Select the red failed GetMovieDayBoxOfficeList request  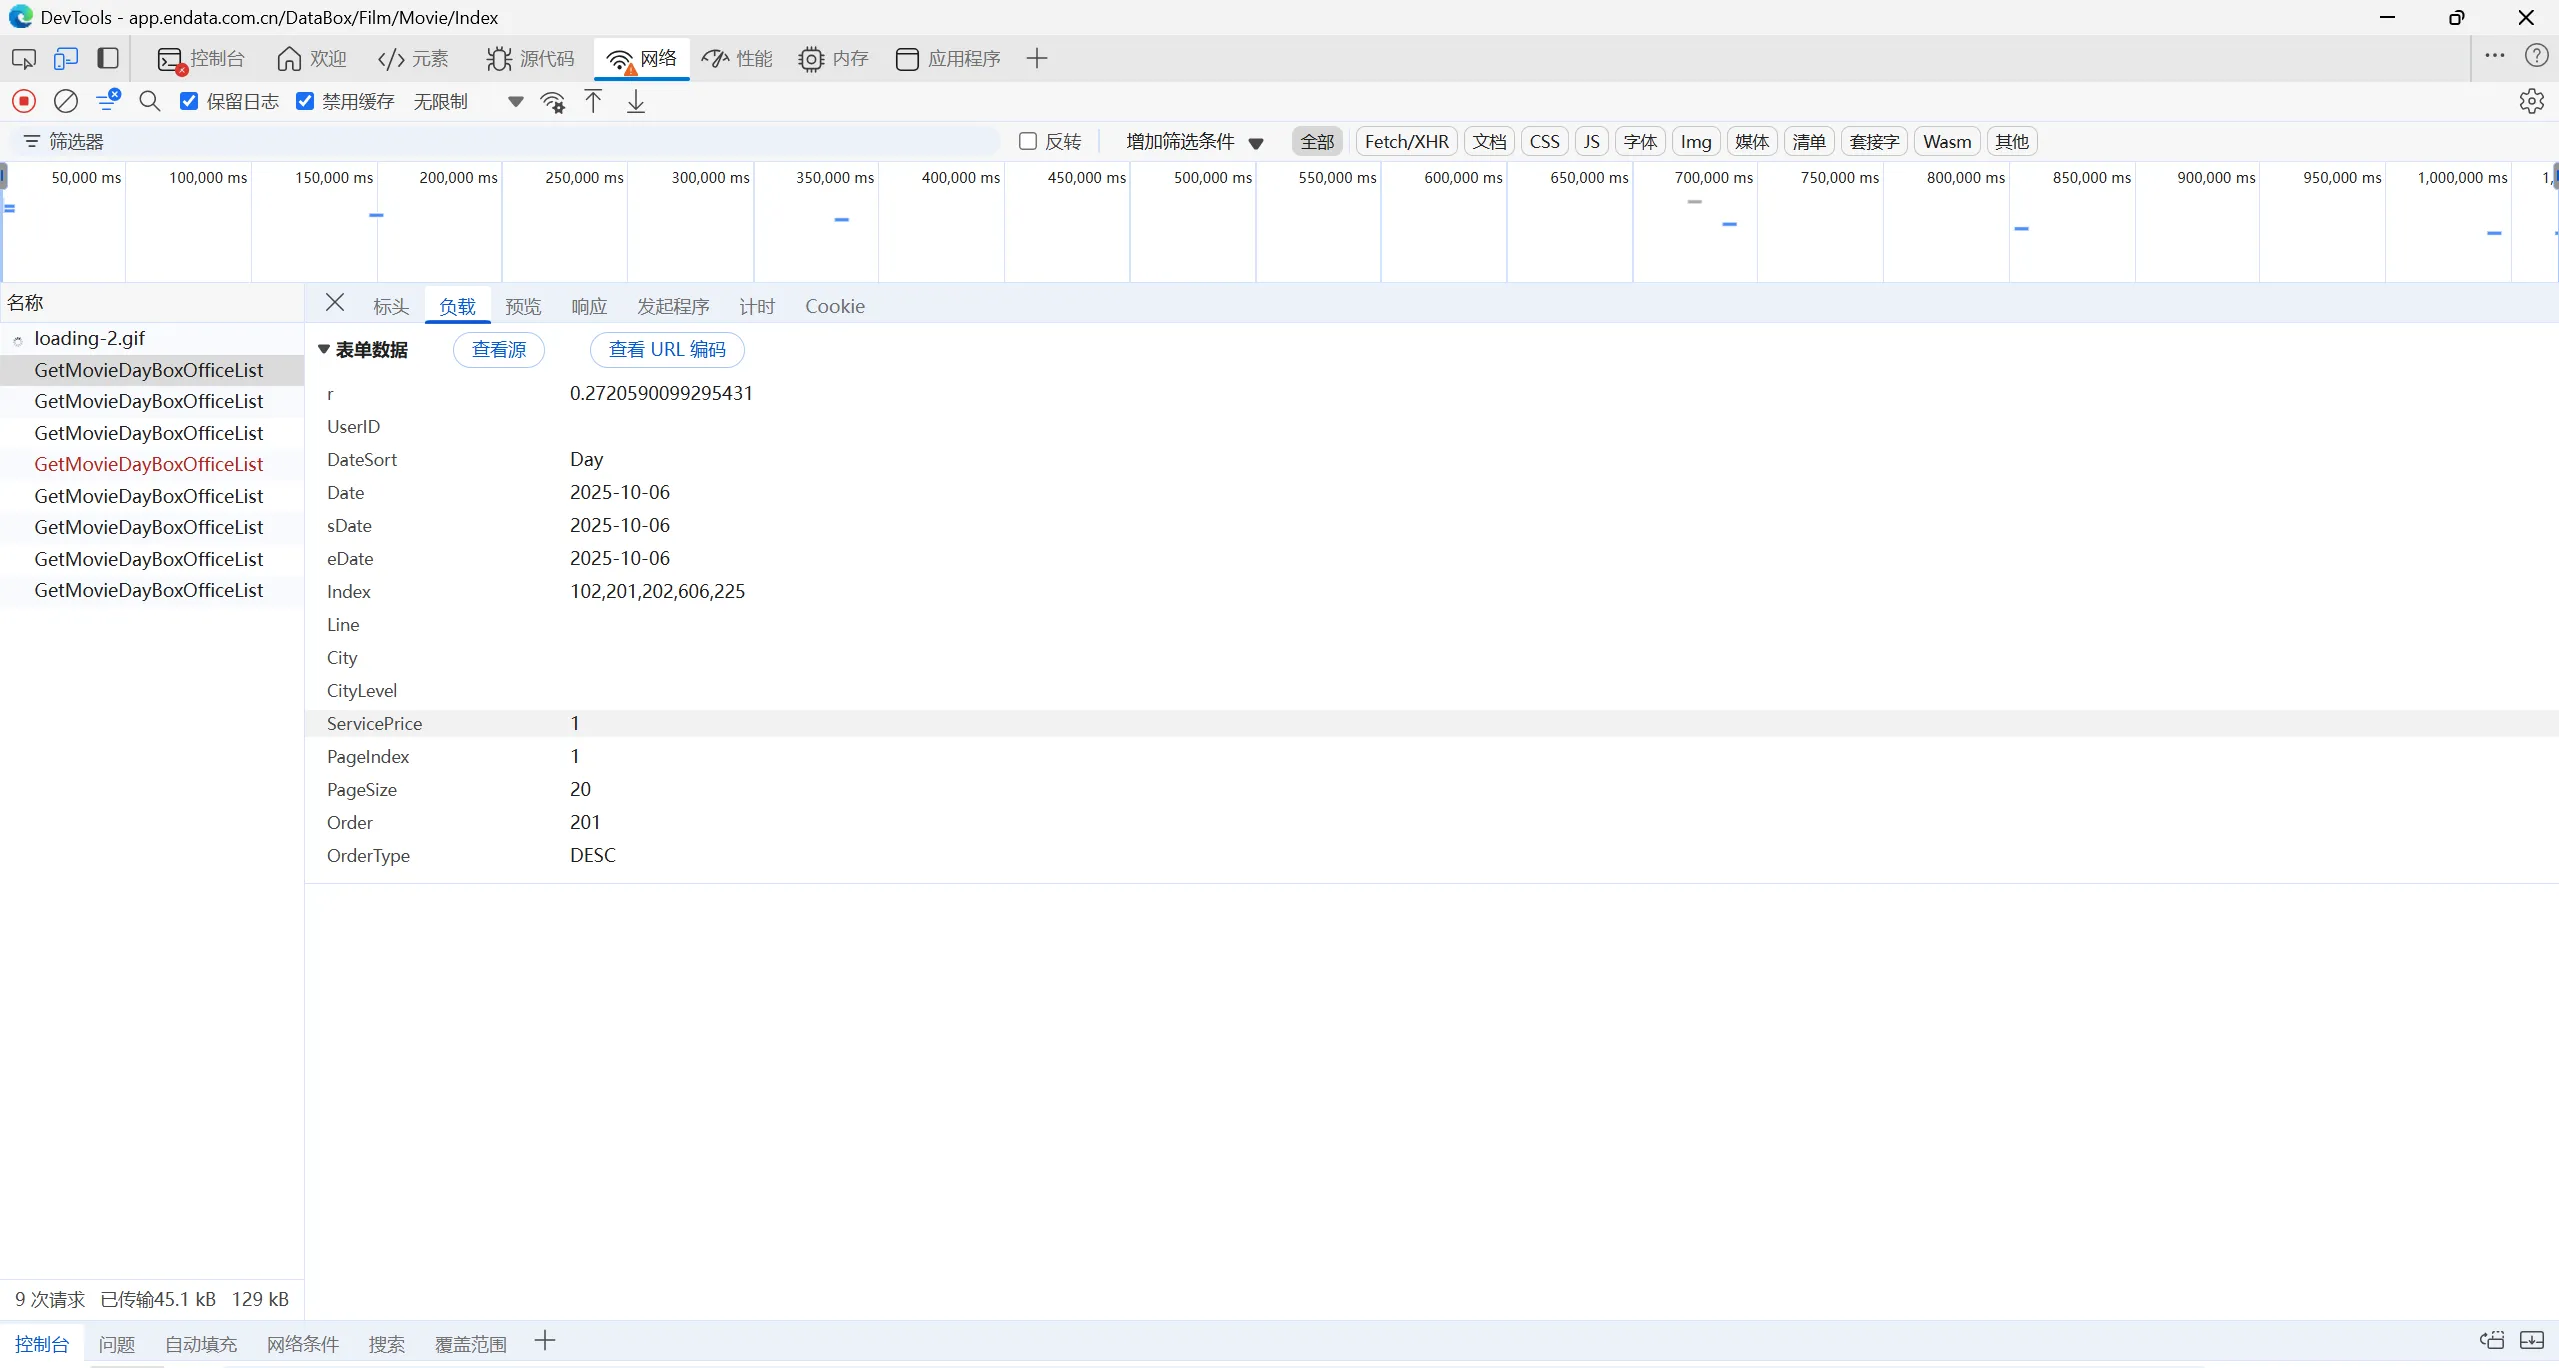(148, 464)
